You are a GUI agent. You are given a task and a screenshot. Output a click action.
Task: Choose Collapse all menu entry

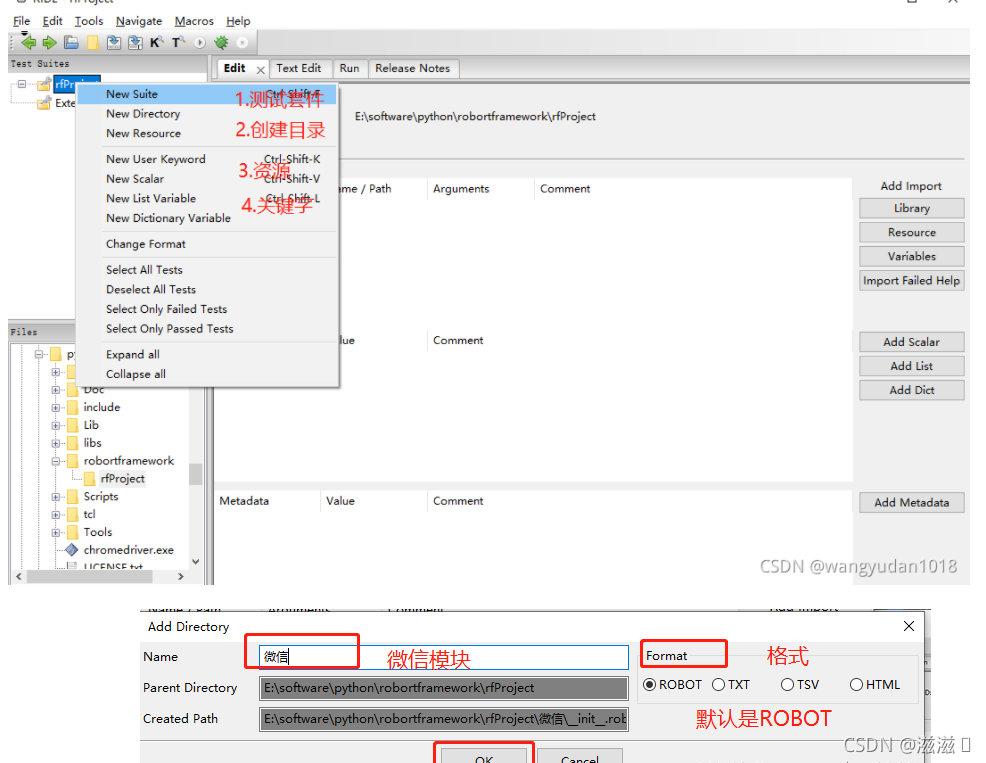[x=207, y=374]
